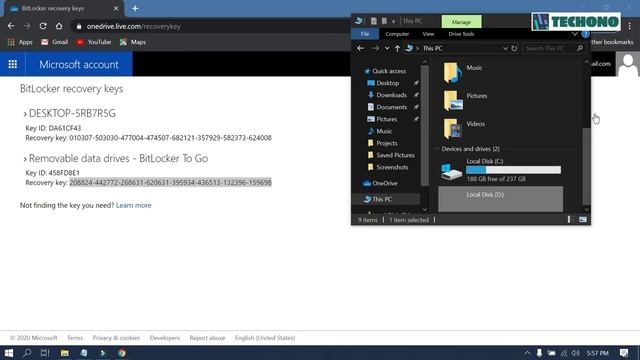This screenshot has height=360, width=640.
Task: Select Local Disk (C:) drive
Action: (501, 170)
